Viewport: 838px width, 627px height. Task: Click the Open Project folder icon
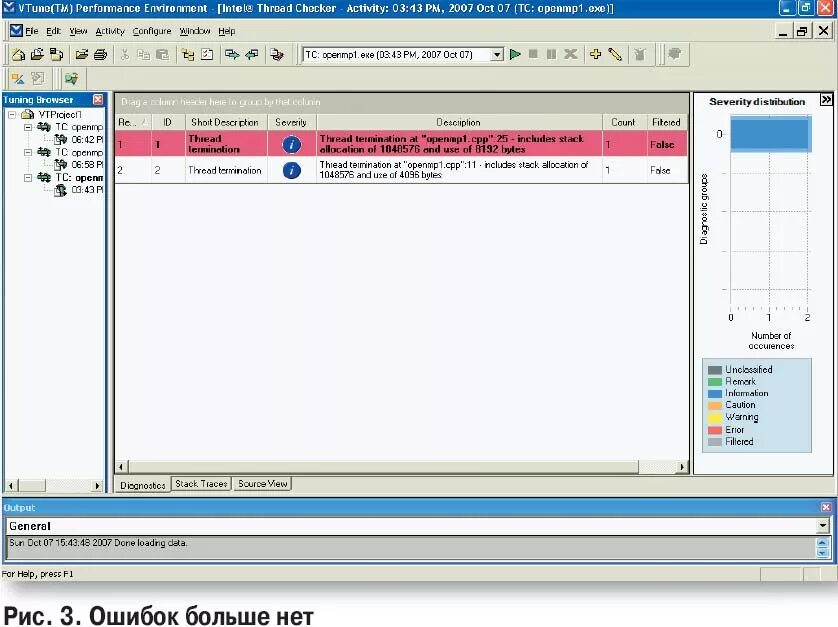(x=37, y=55)
